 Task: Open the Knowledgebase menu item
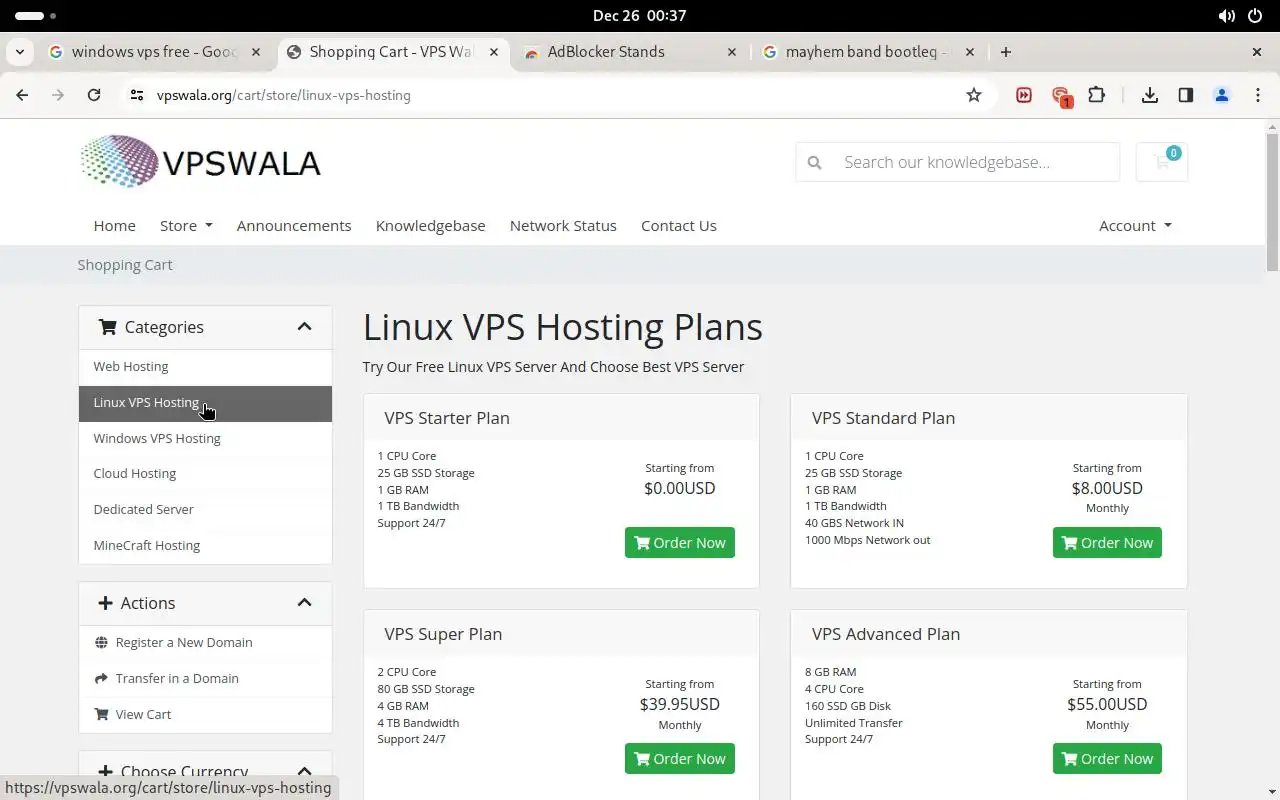(430, 226)
